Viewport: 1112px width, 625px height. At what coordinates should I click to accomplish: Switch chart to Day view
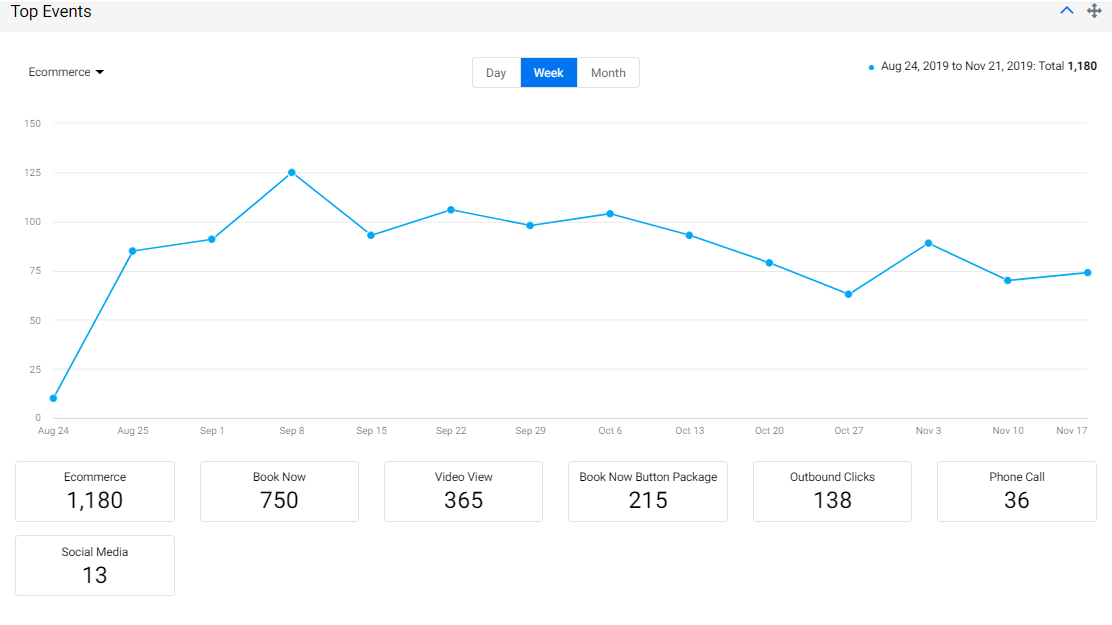click(496, 73)
